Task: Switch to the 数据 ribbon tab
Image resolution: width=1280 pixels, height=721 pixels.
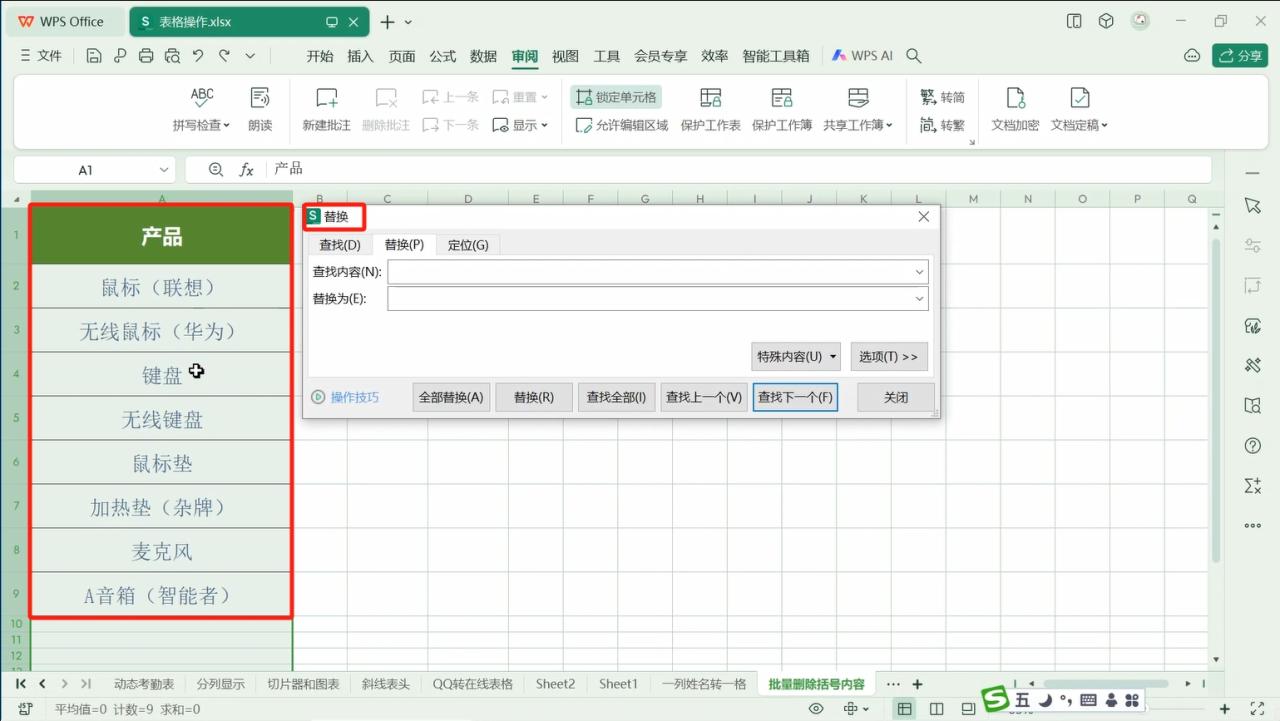Action: coord(484,56)
